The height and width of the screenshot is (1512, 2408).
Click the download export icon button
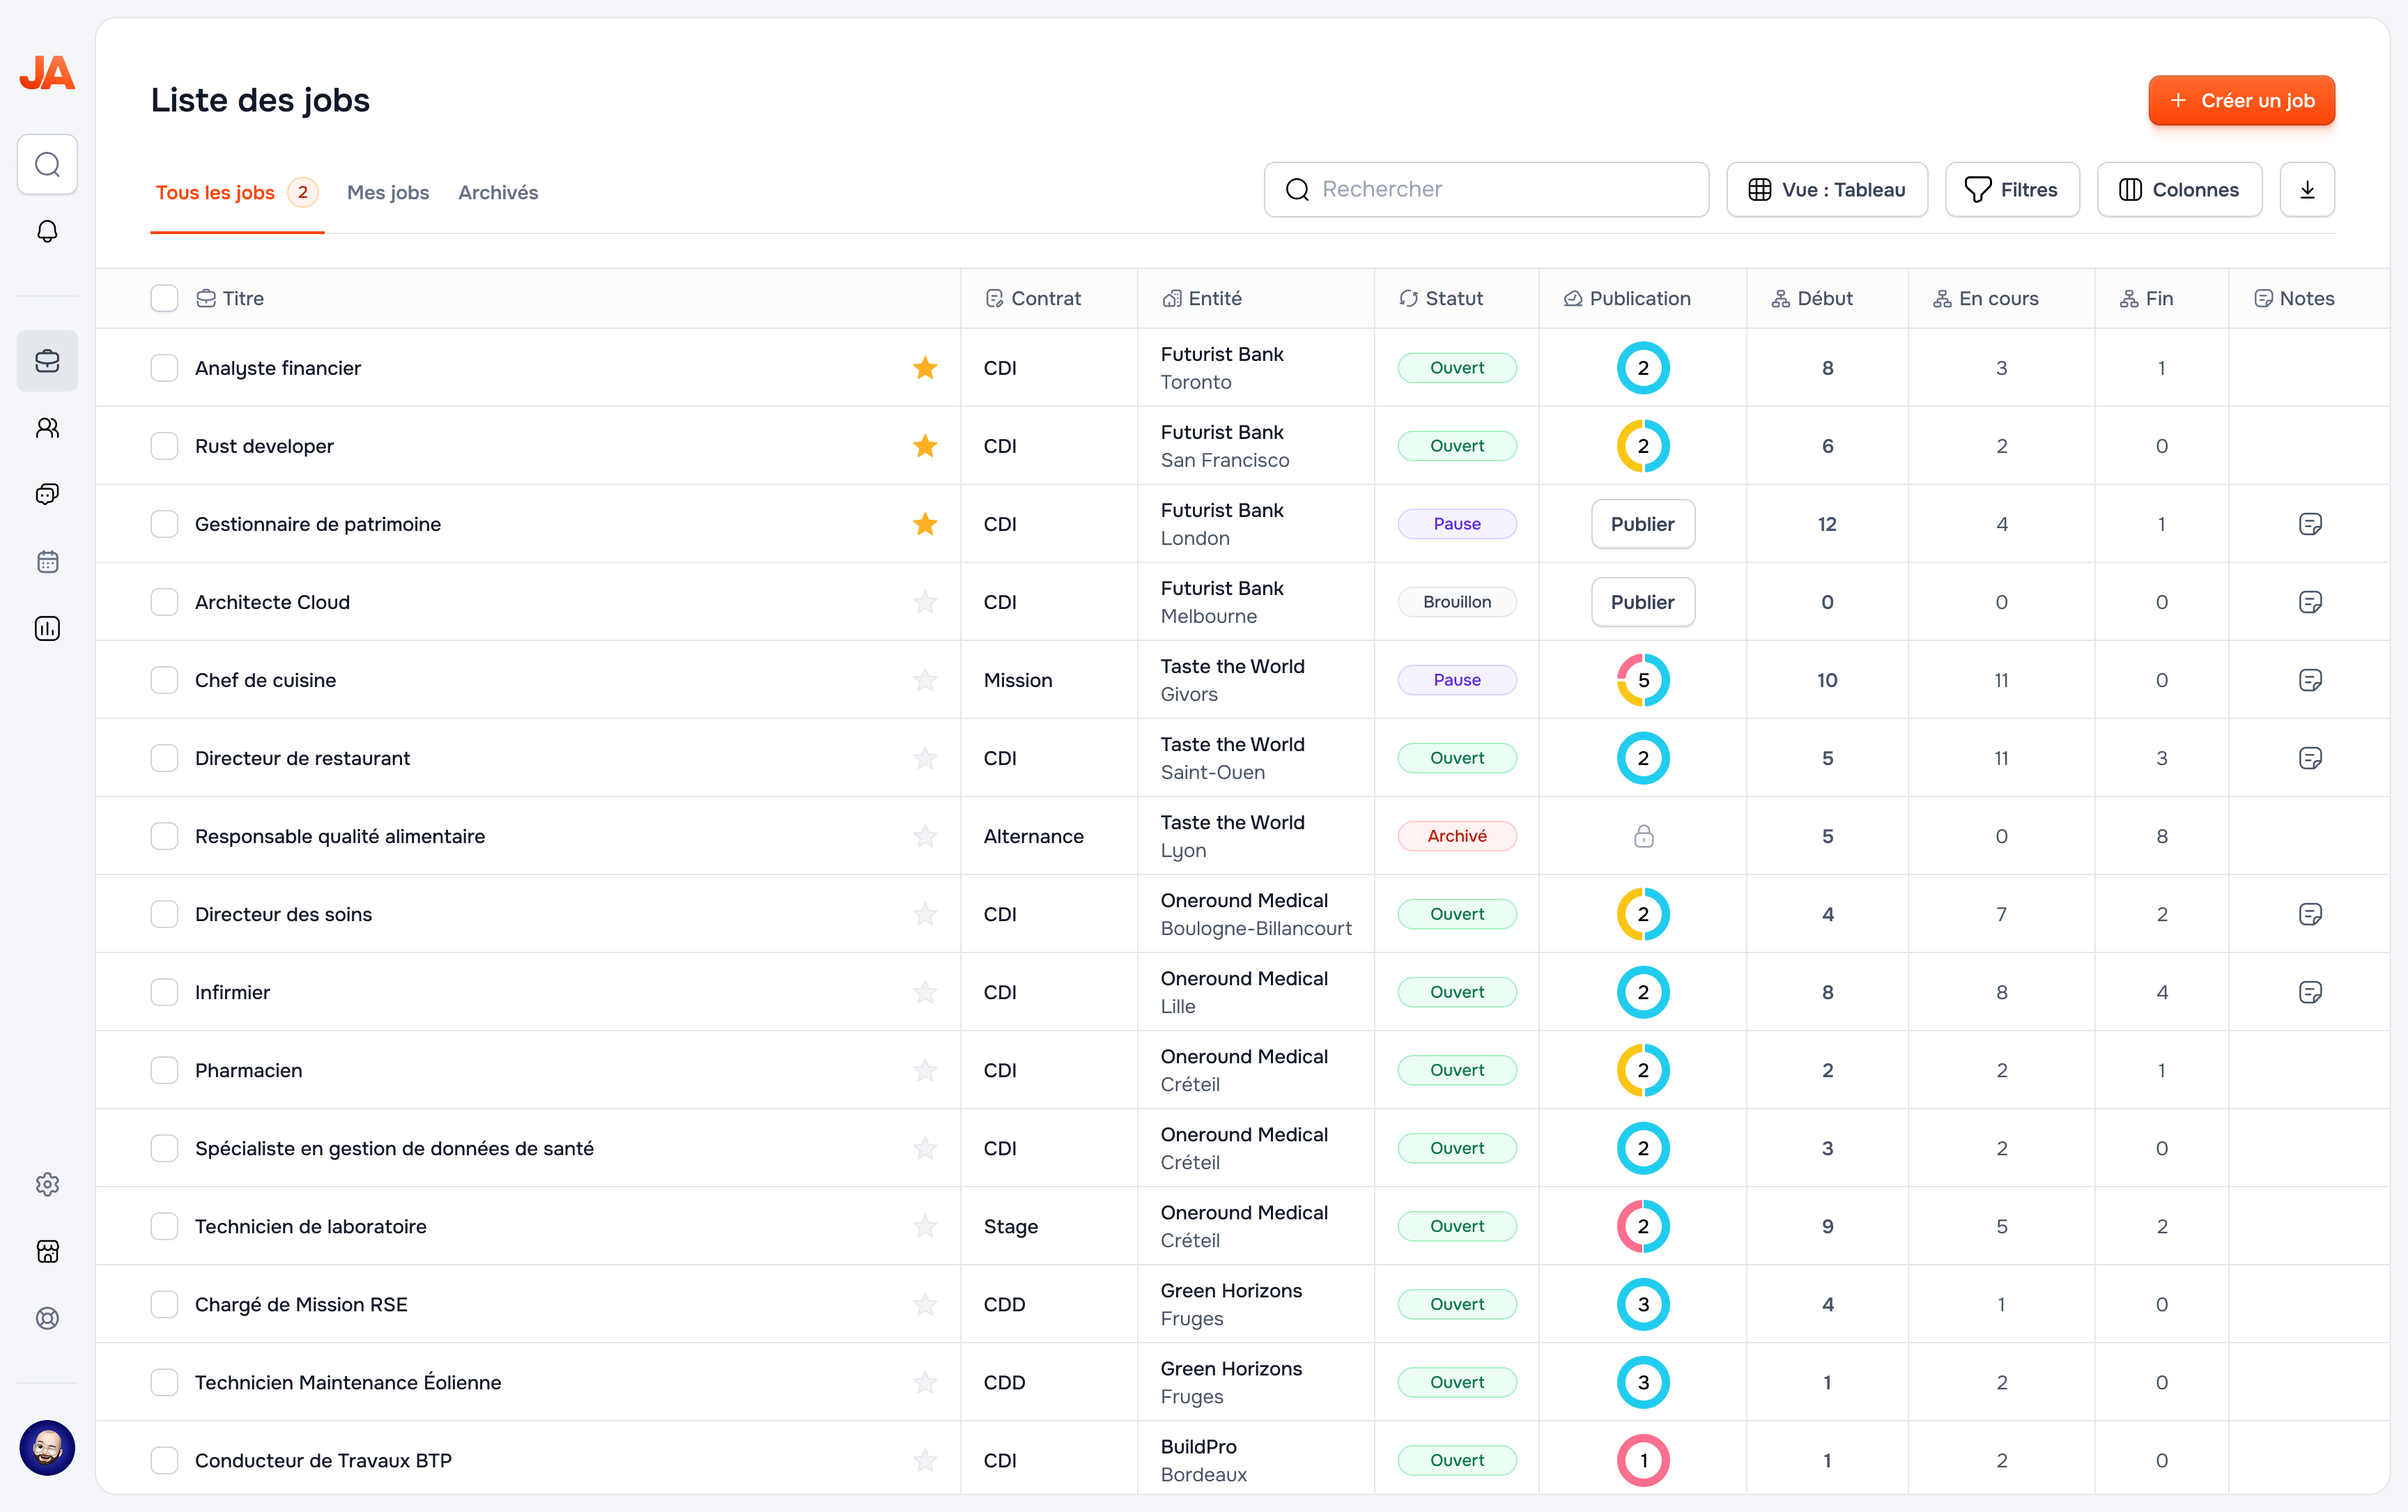2306,190
